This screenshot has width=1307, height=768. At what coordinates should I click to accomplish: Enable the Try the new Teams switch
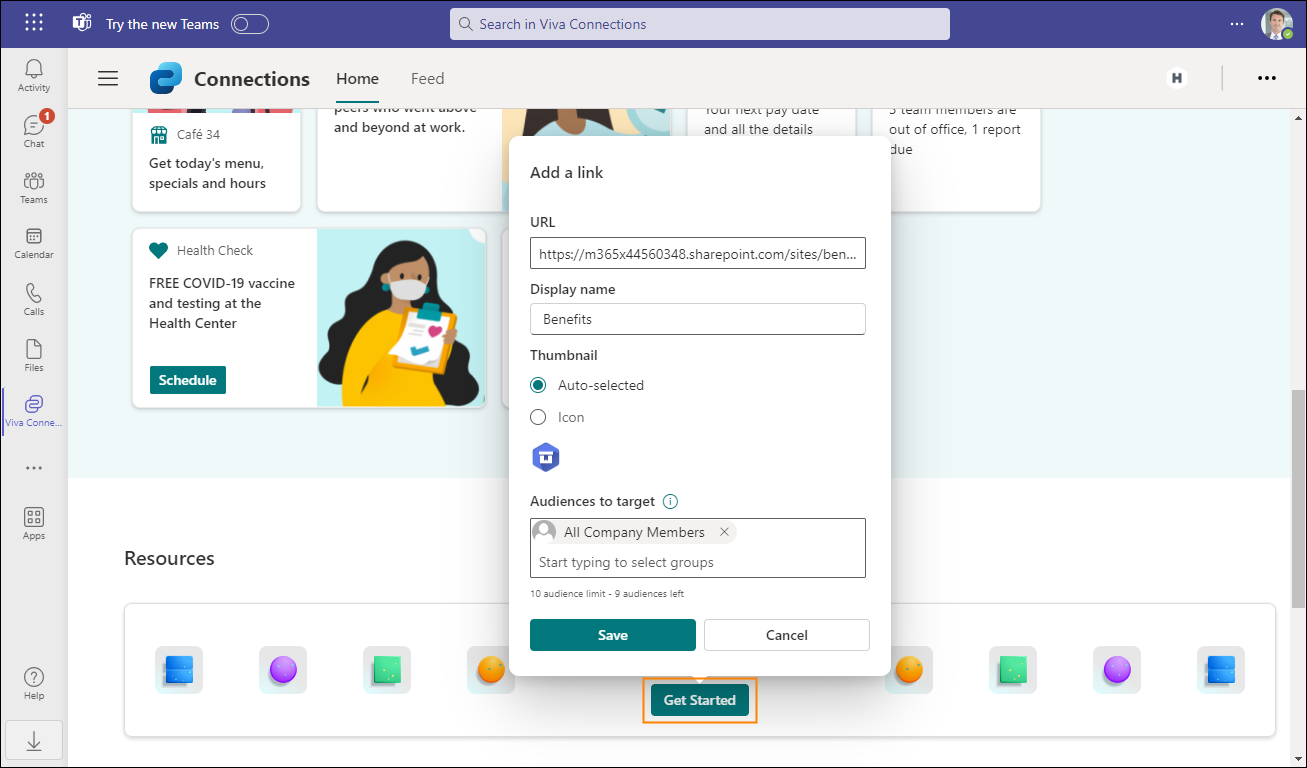pos(249,24)
